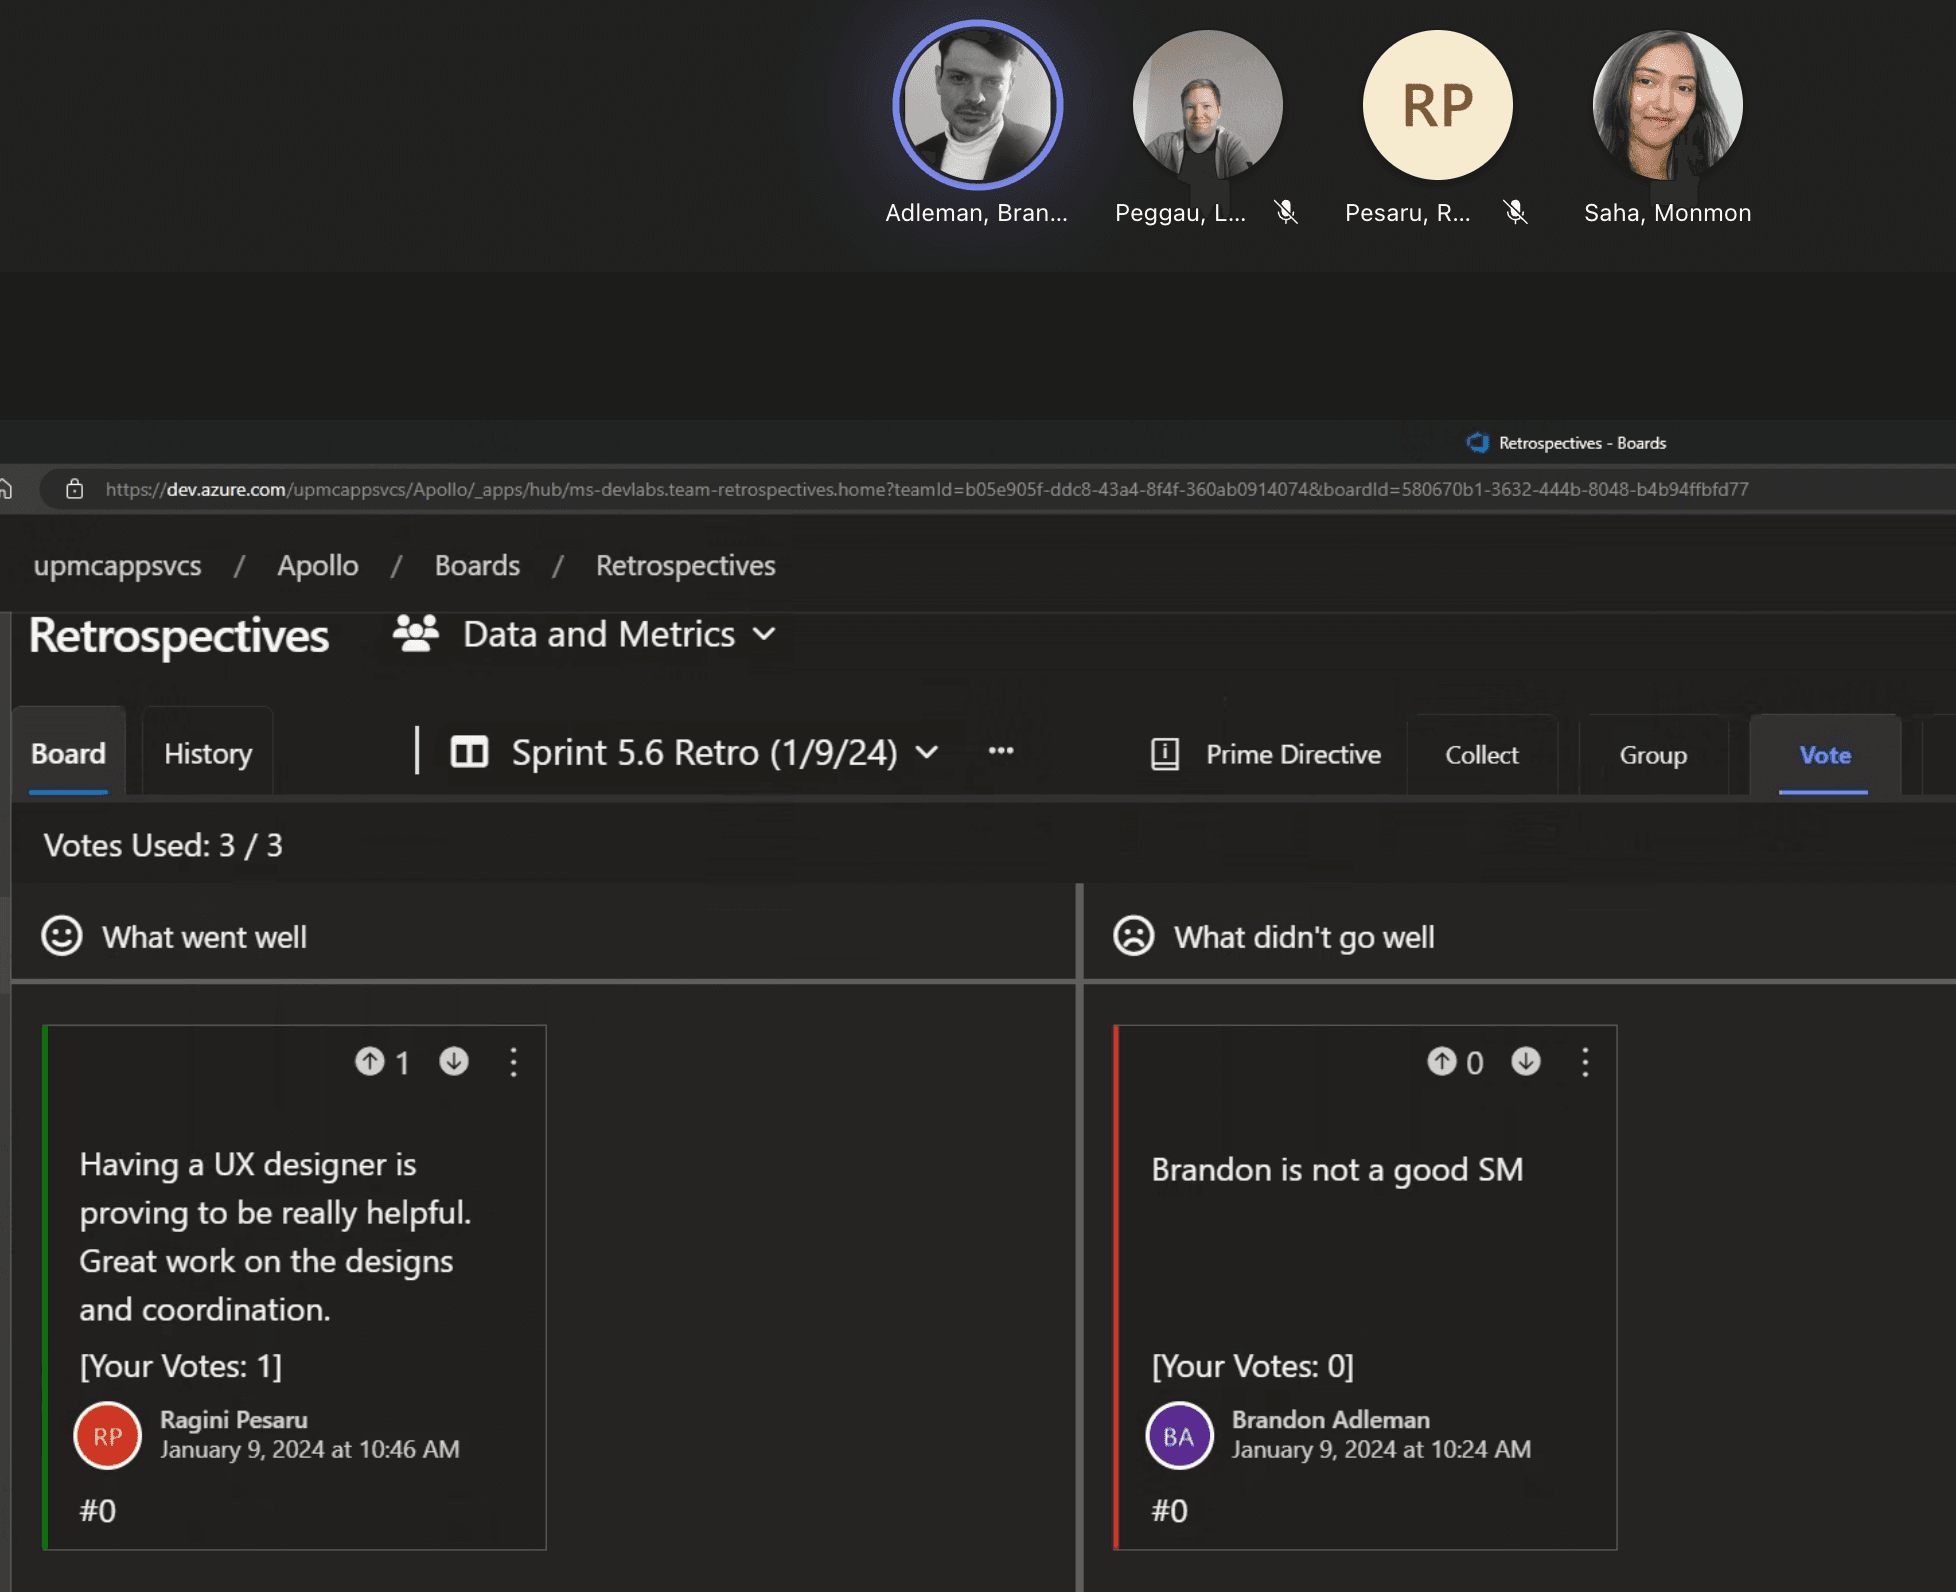Open the Apollo breadcrumb link
The width and height of the screenshot is (1956, 1592).
click(317, 565)
